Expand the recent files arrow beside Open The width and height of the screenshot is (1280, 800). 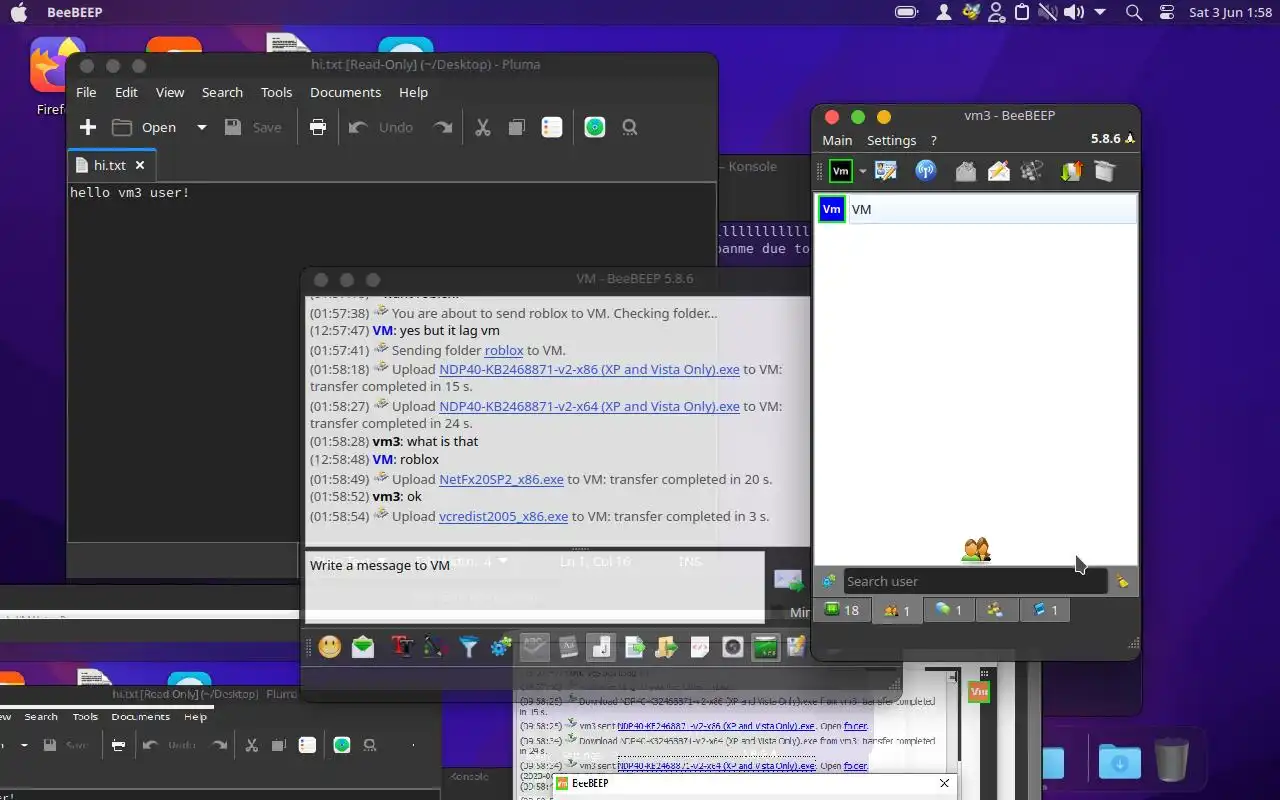pyautogui.click(x=201, y=127)
